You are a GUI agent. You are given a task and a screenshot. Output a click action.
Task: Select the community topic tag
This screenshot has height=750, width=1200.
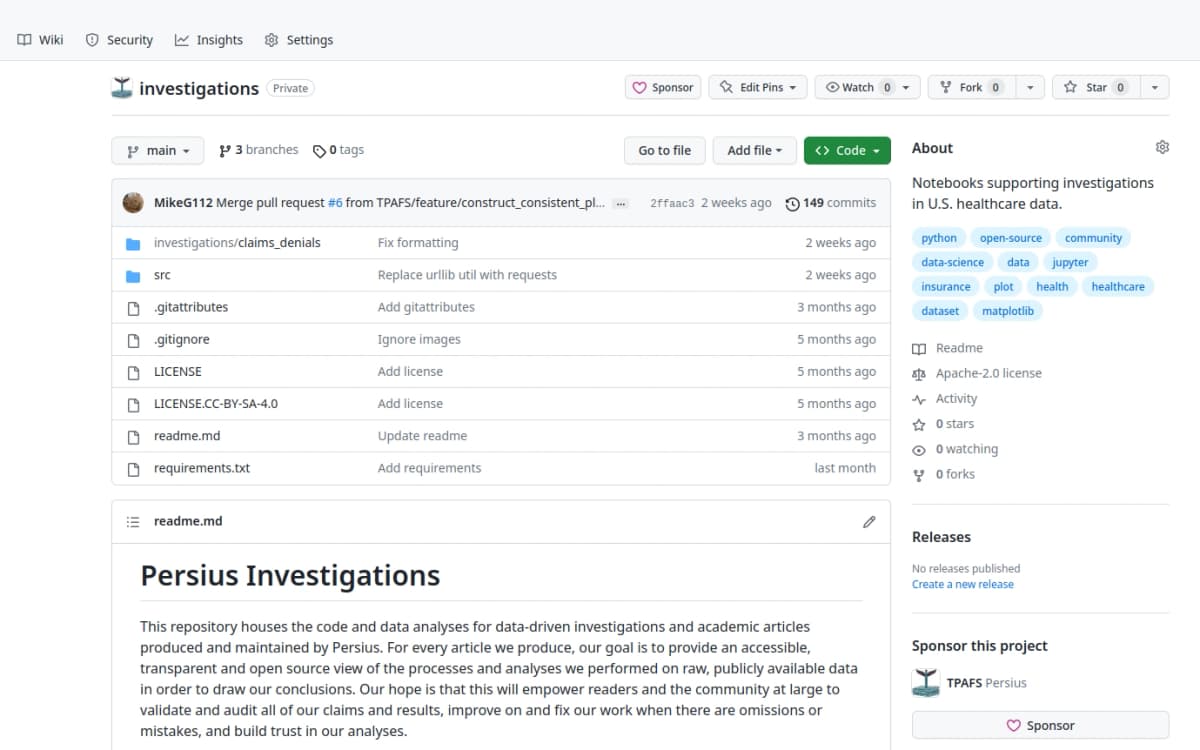pos(1093,238)
